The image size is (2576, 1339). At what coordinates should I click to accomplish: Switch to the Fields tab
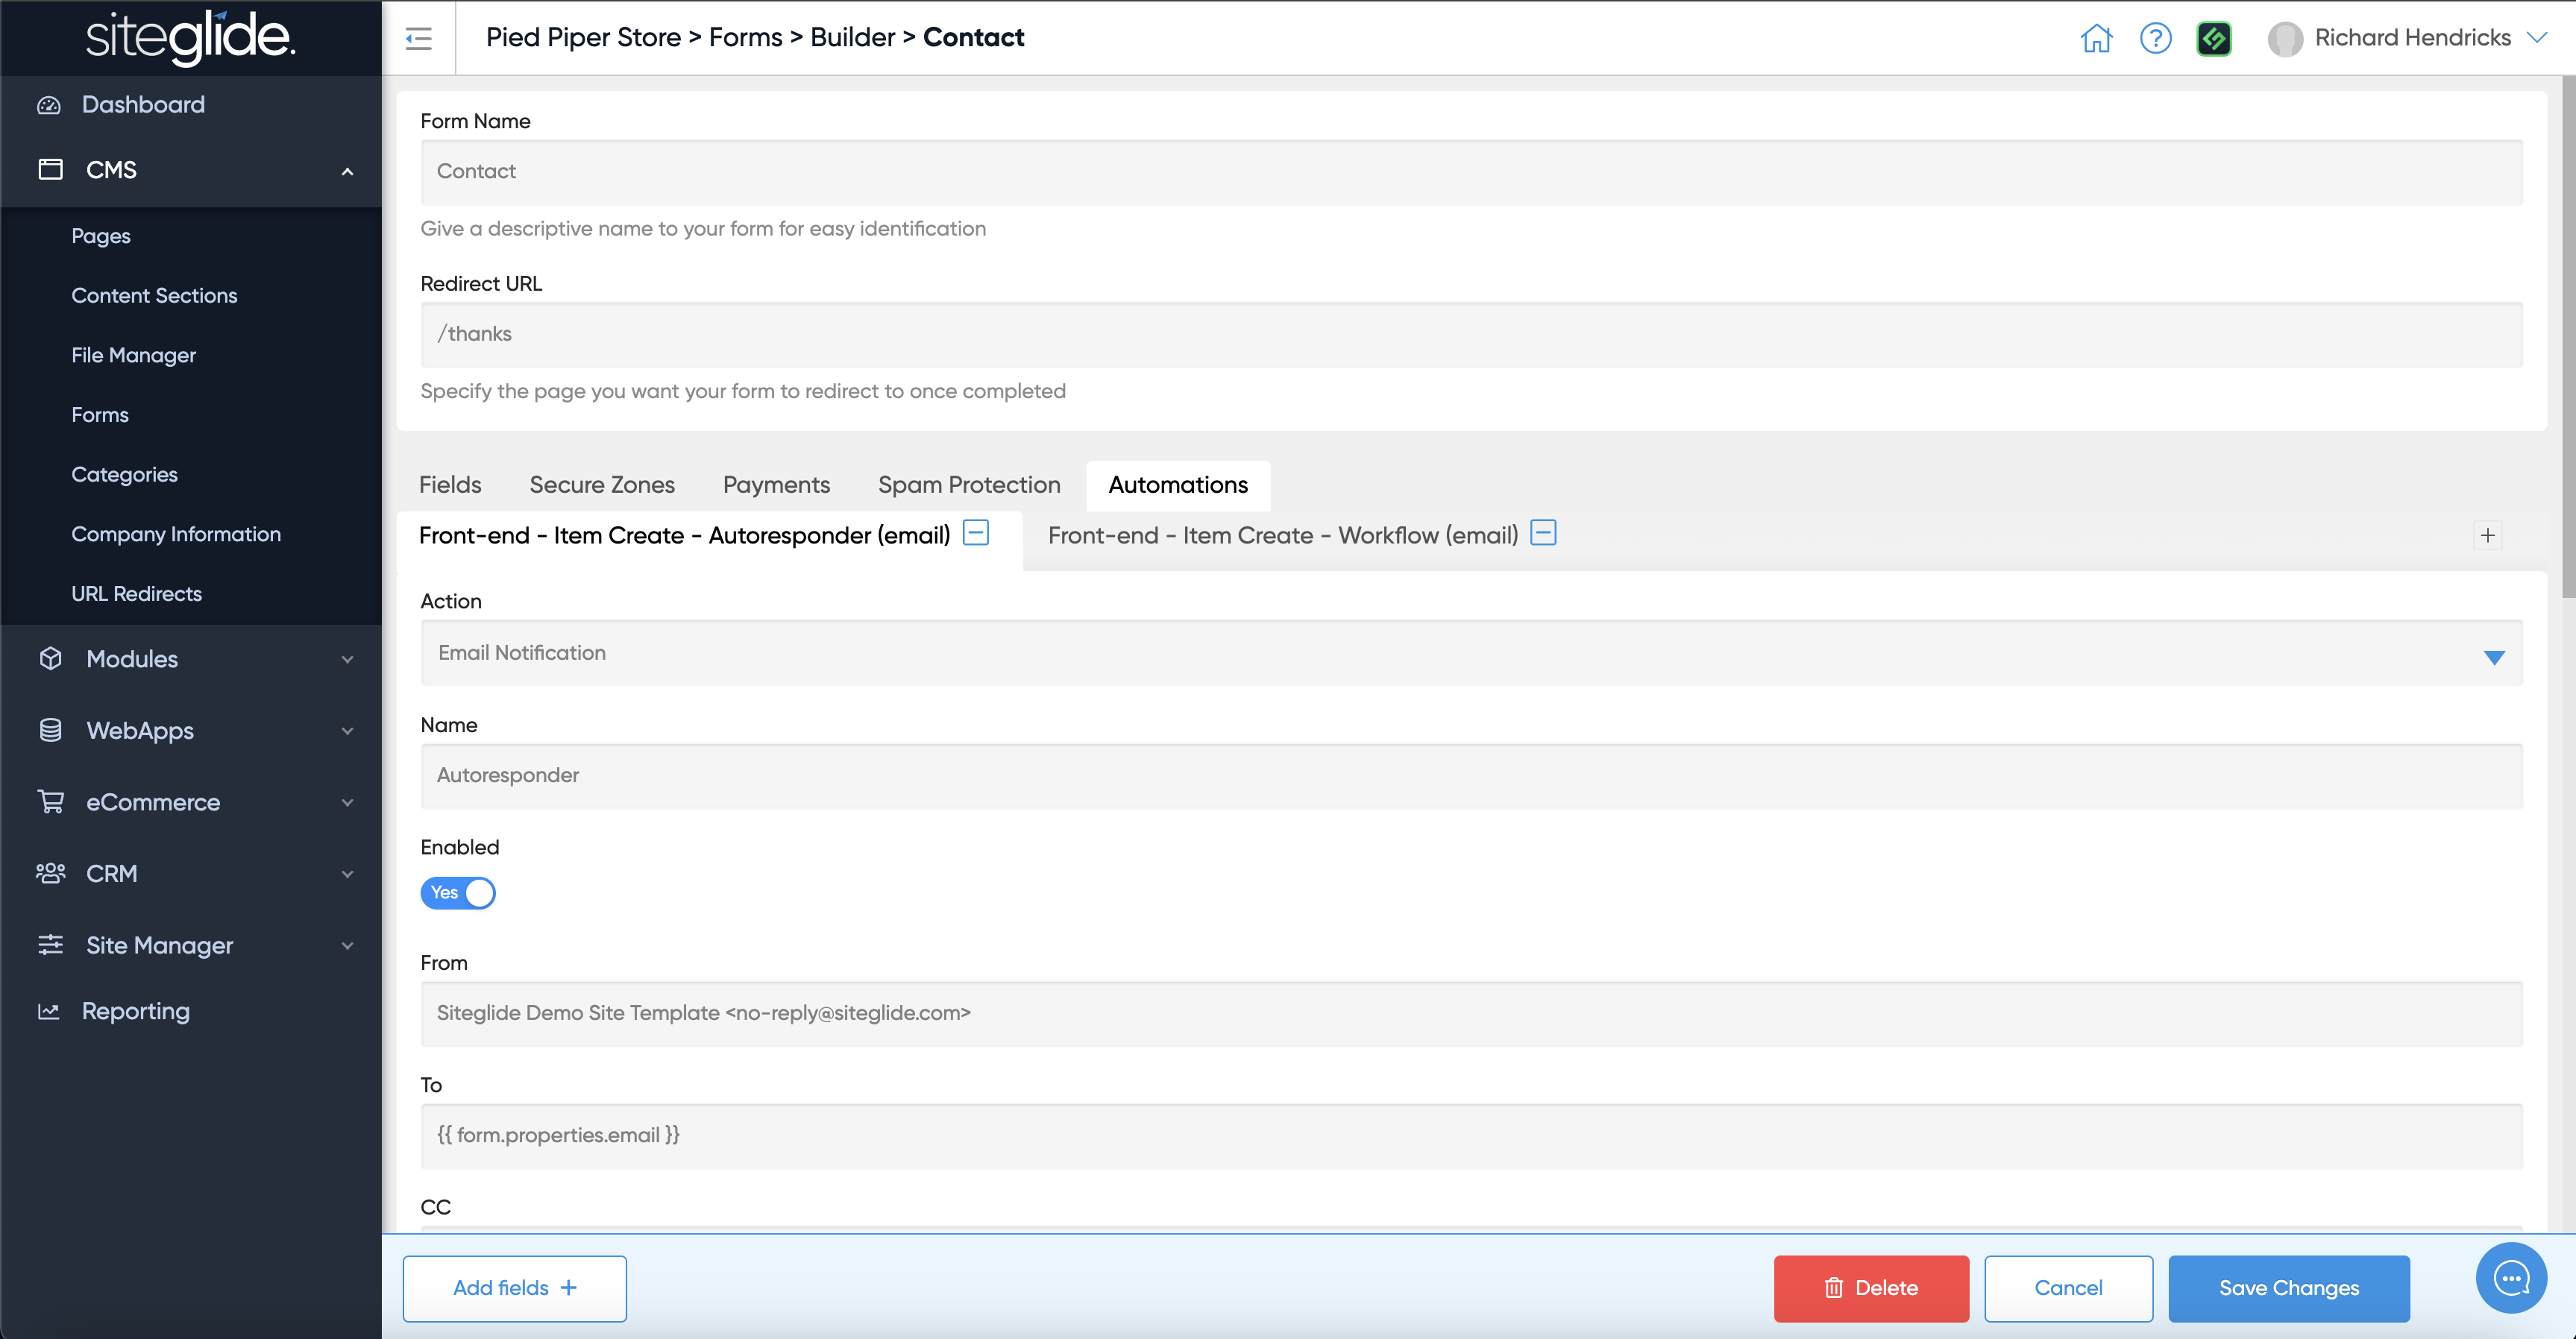click(450, 485)
